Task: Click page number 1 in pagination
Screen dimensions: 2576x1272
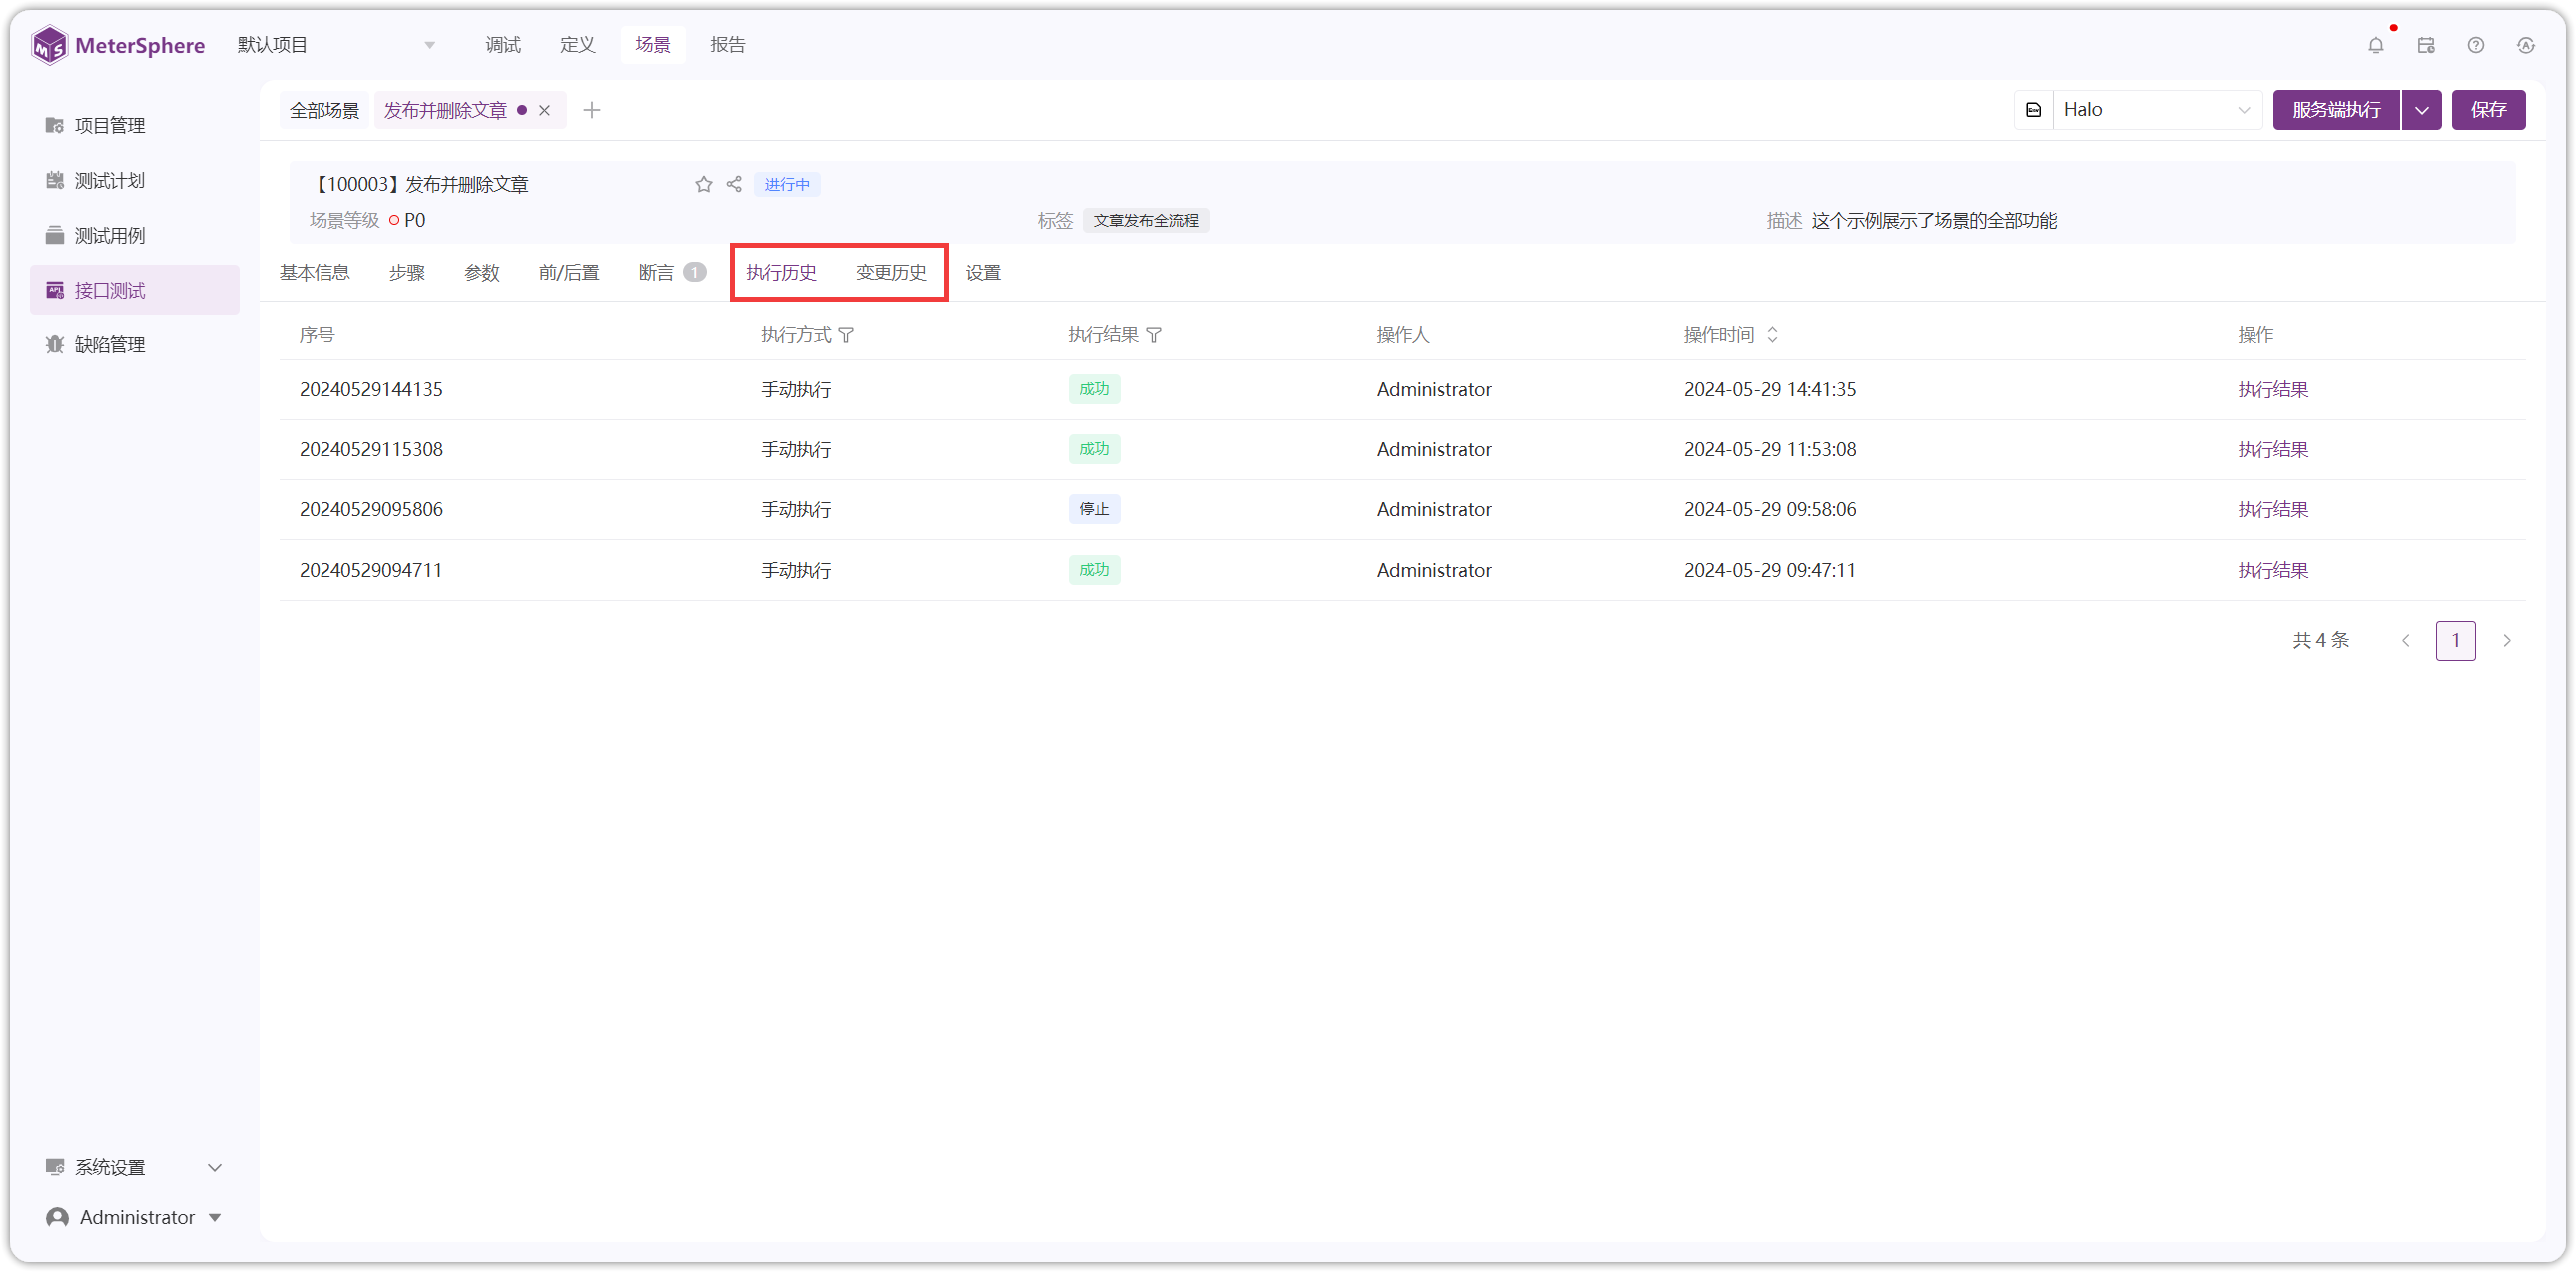Action: [2456, 640]
